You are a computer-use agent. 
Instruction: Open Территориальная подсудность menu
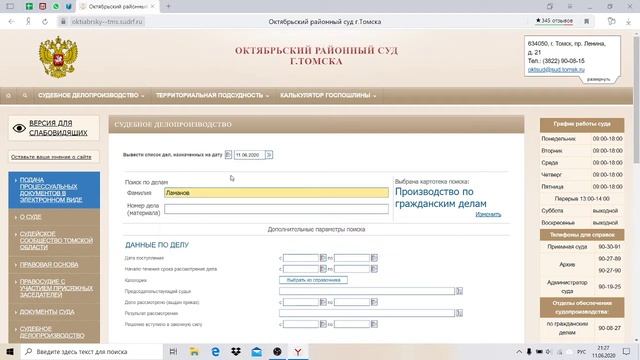[x=212, y=96]
